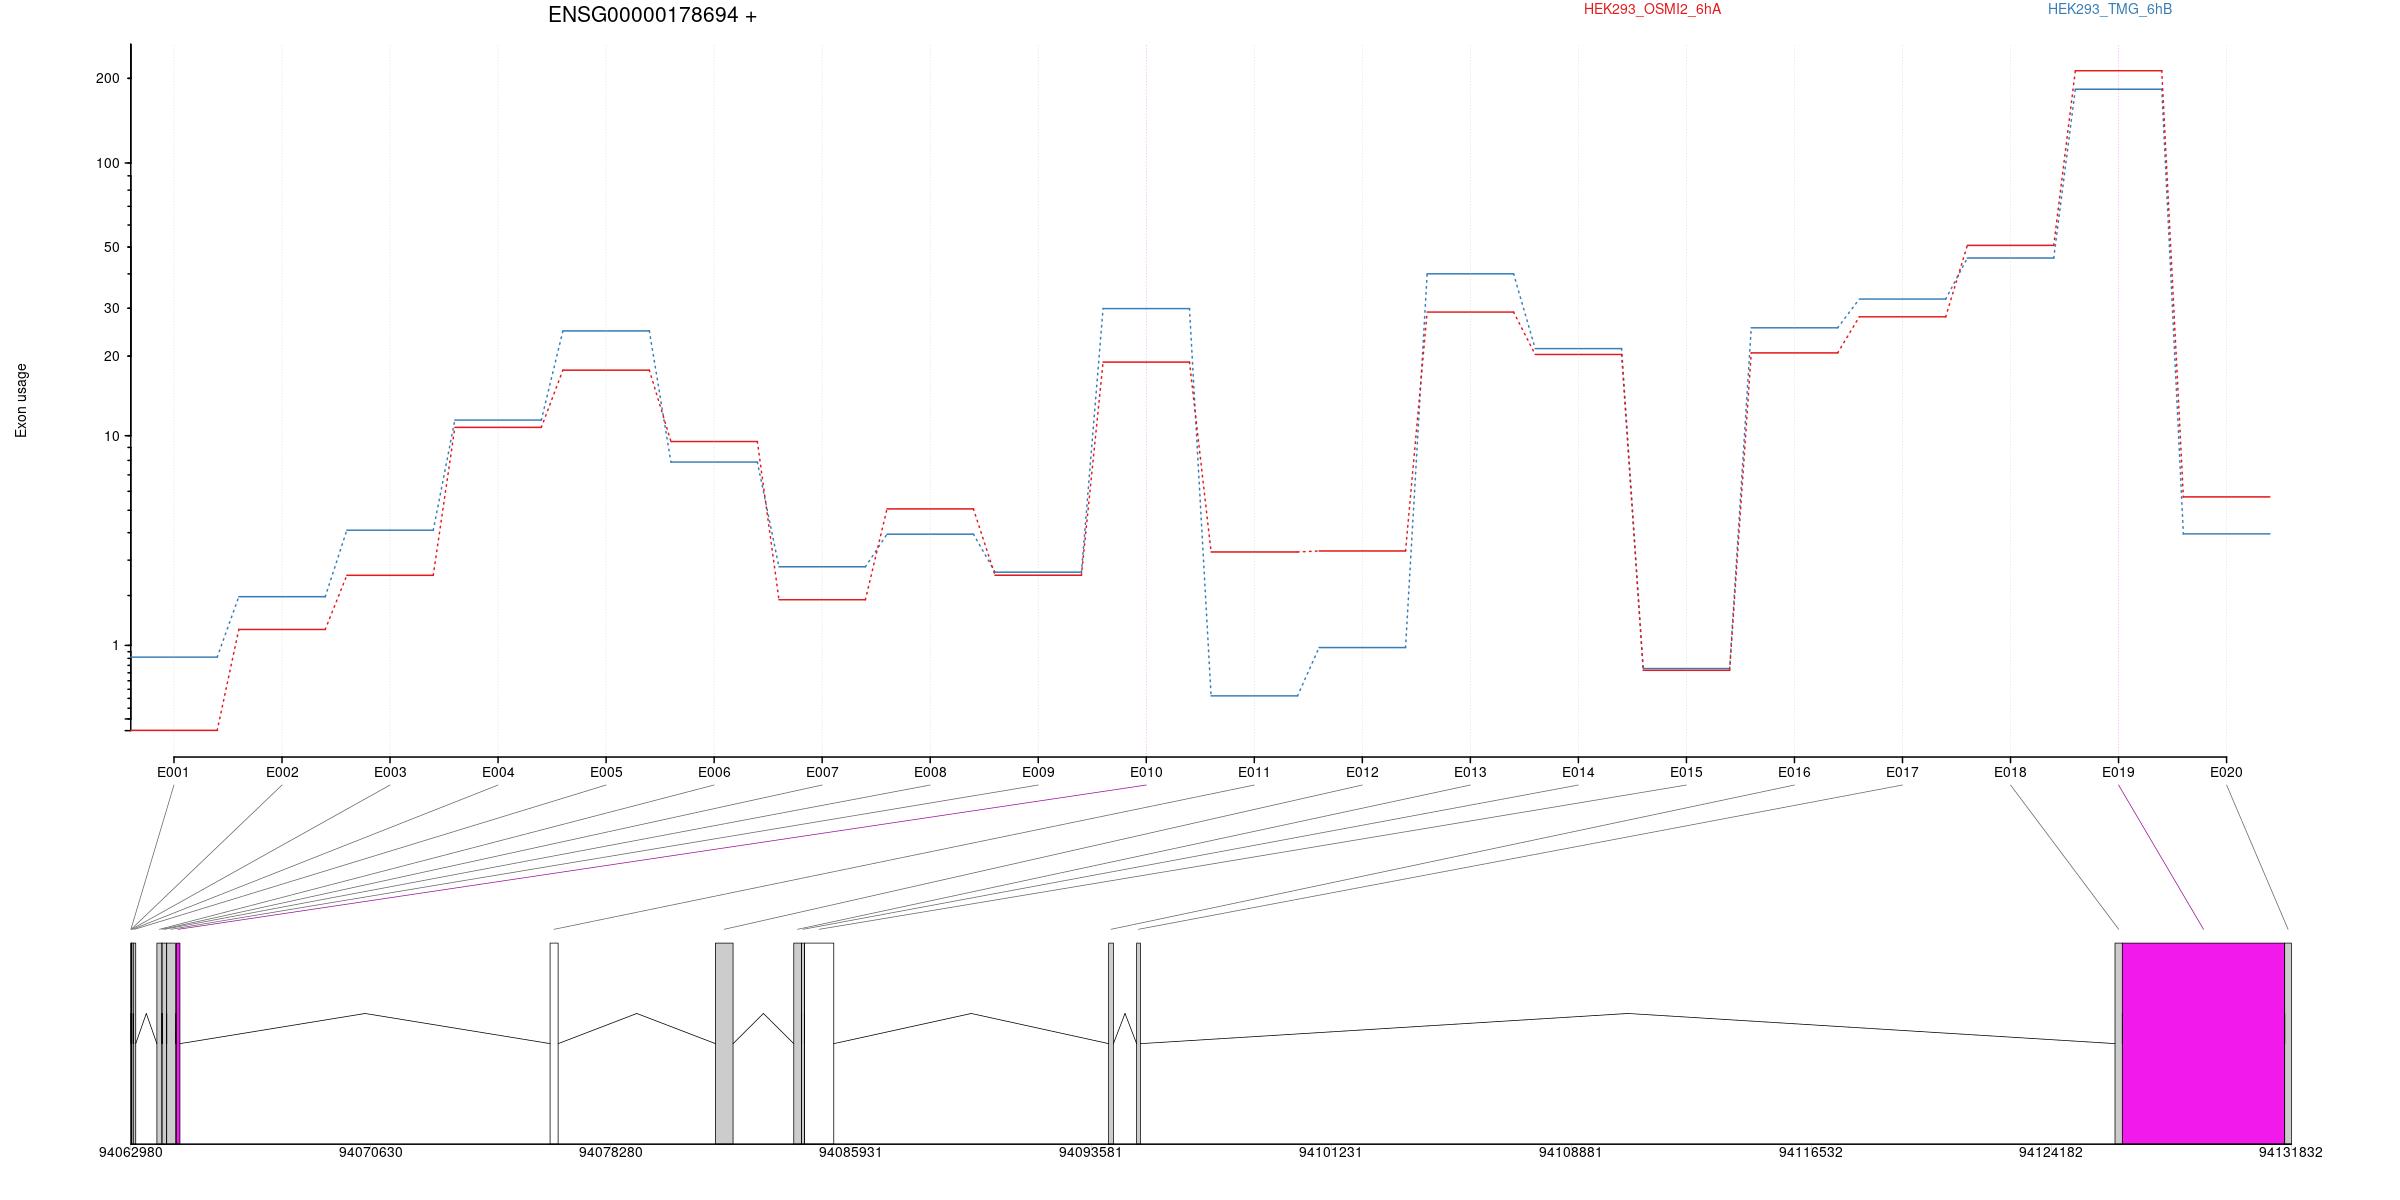Click the E014 exon label

(x=1578, y=772)
